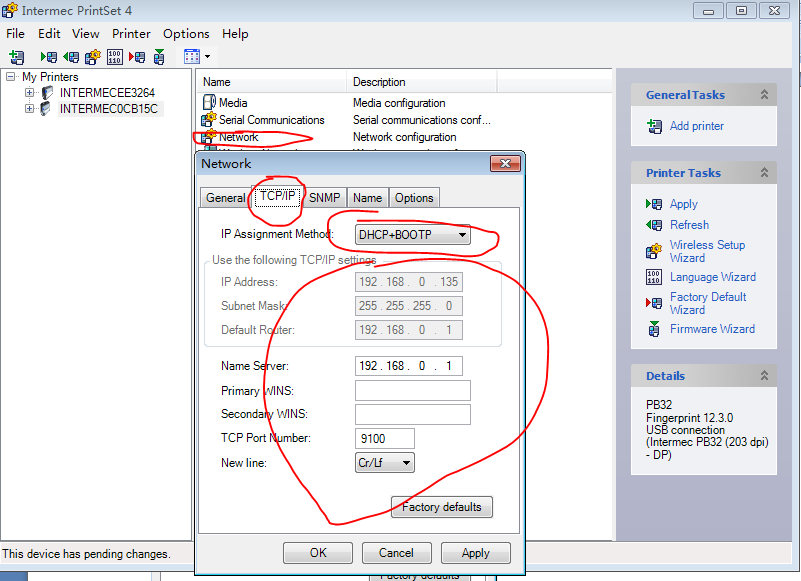Collapse the General Tasks panel
Viewport: 801px width, 581px height.
[x=764, y=95]
